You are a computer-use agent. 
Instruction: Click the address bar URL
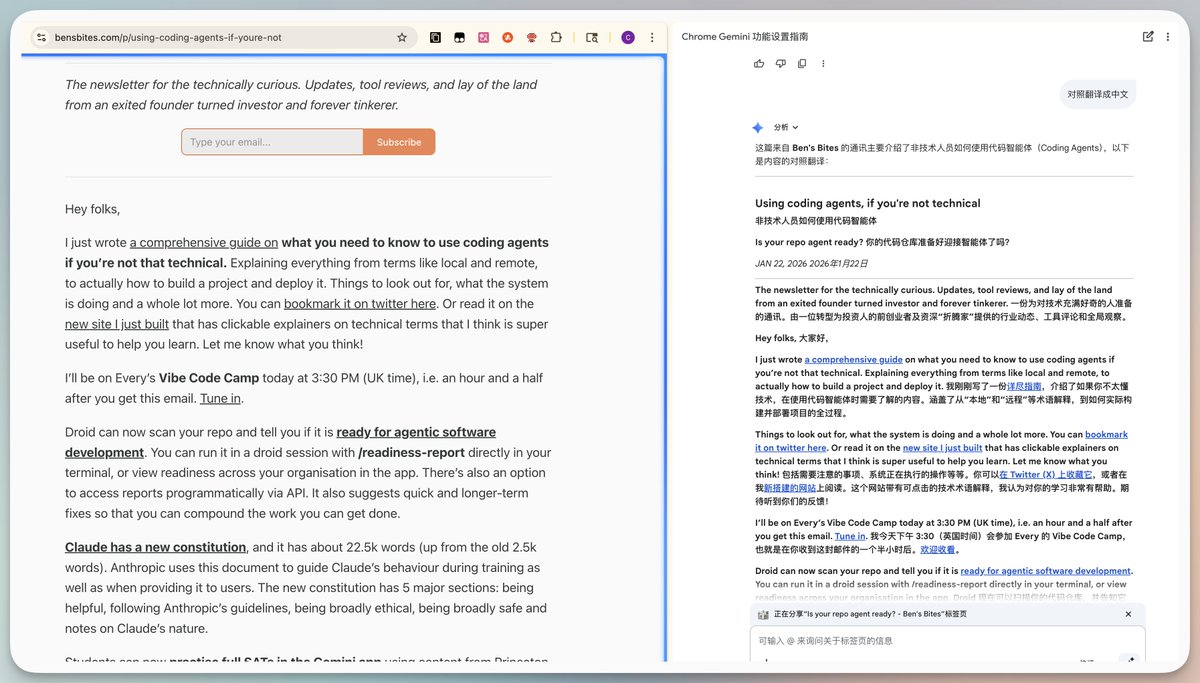point(168,38)
